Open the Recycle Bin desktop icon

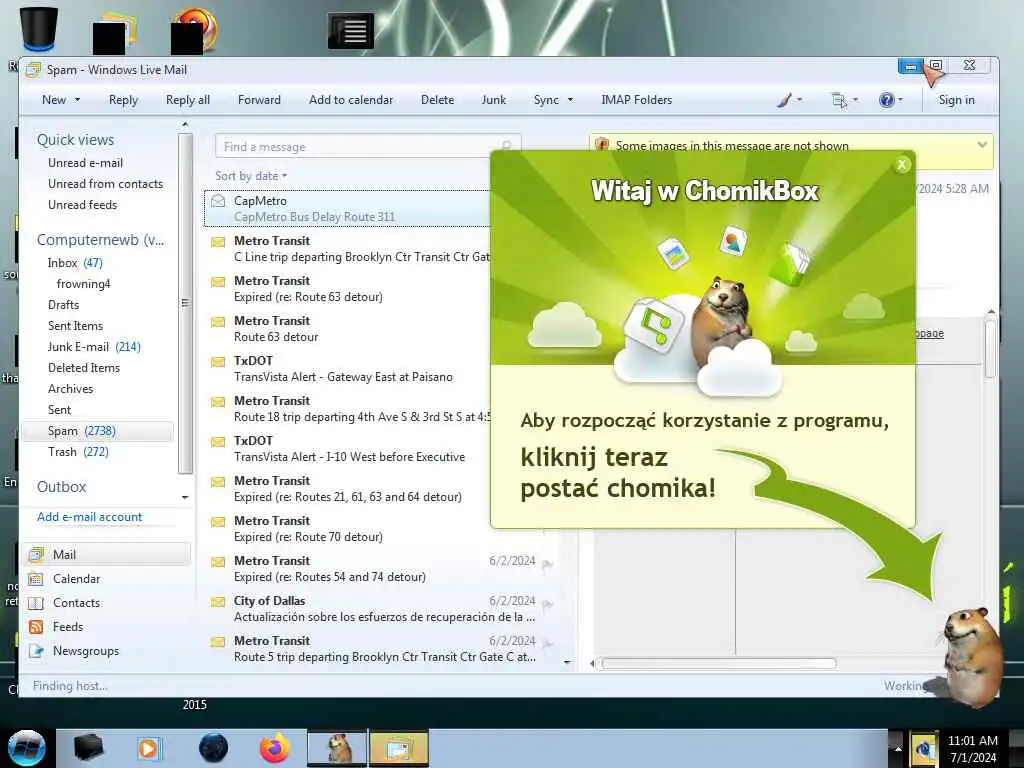pos(39,28)
